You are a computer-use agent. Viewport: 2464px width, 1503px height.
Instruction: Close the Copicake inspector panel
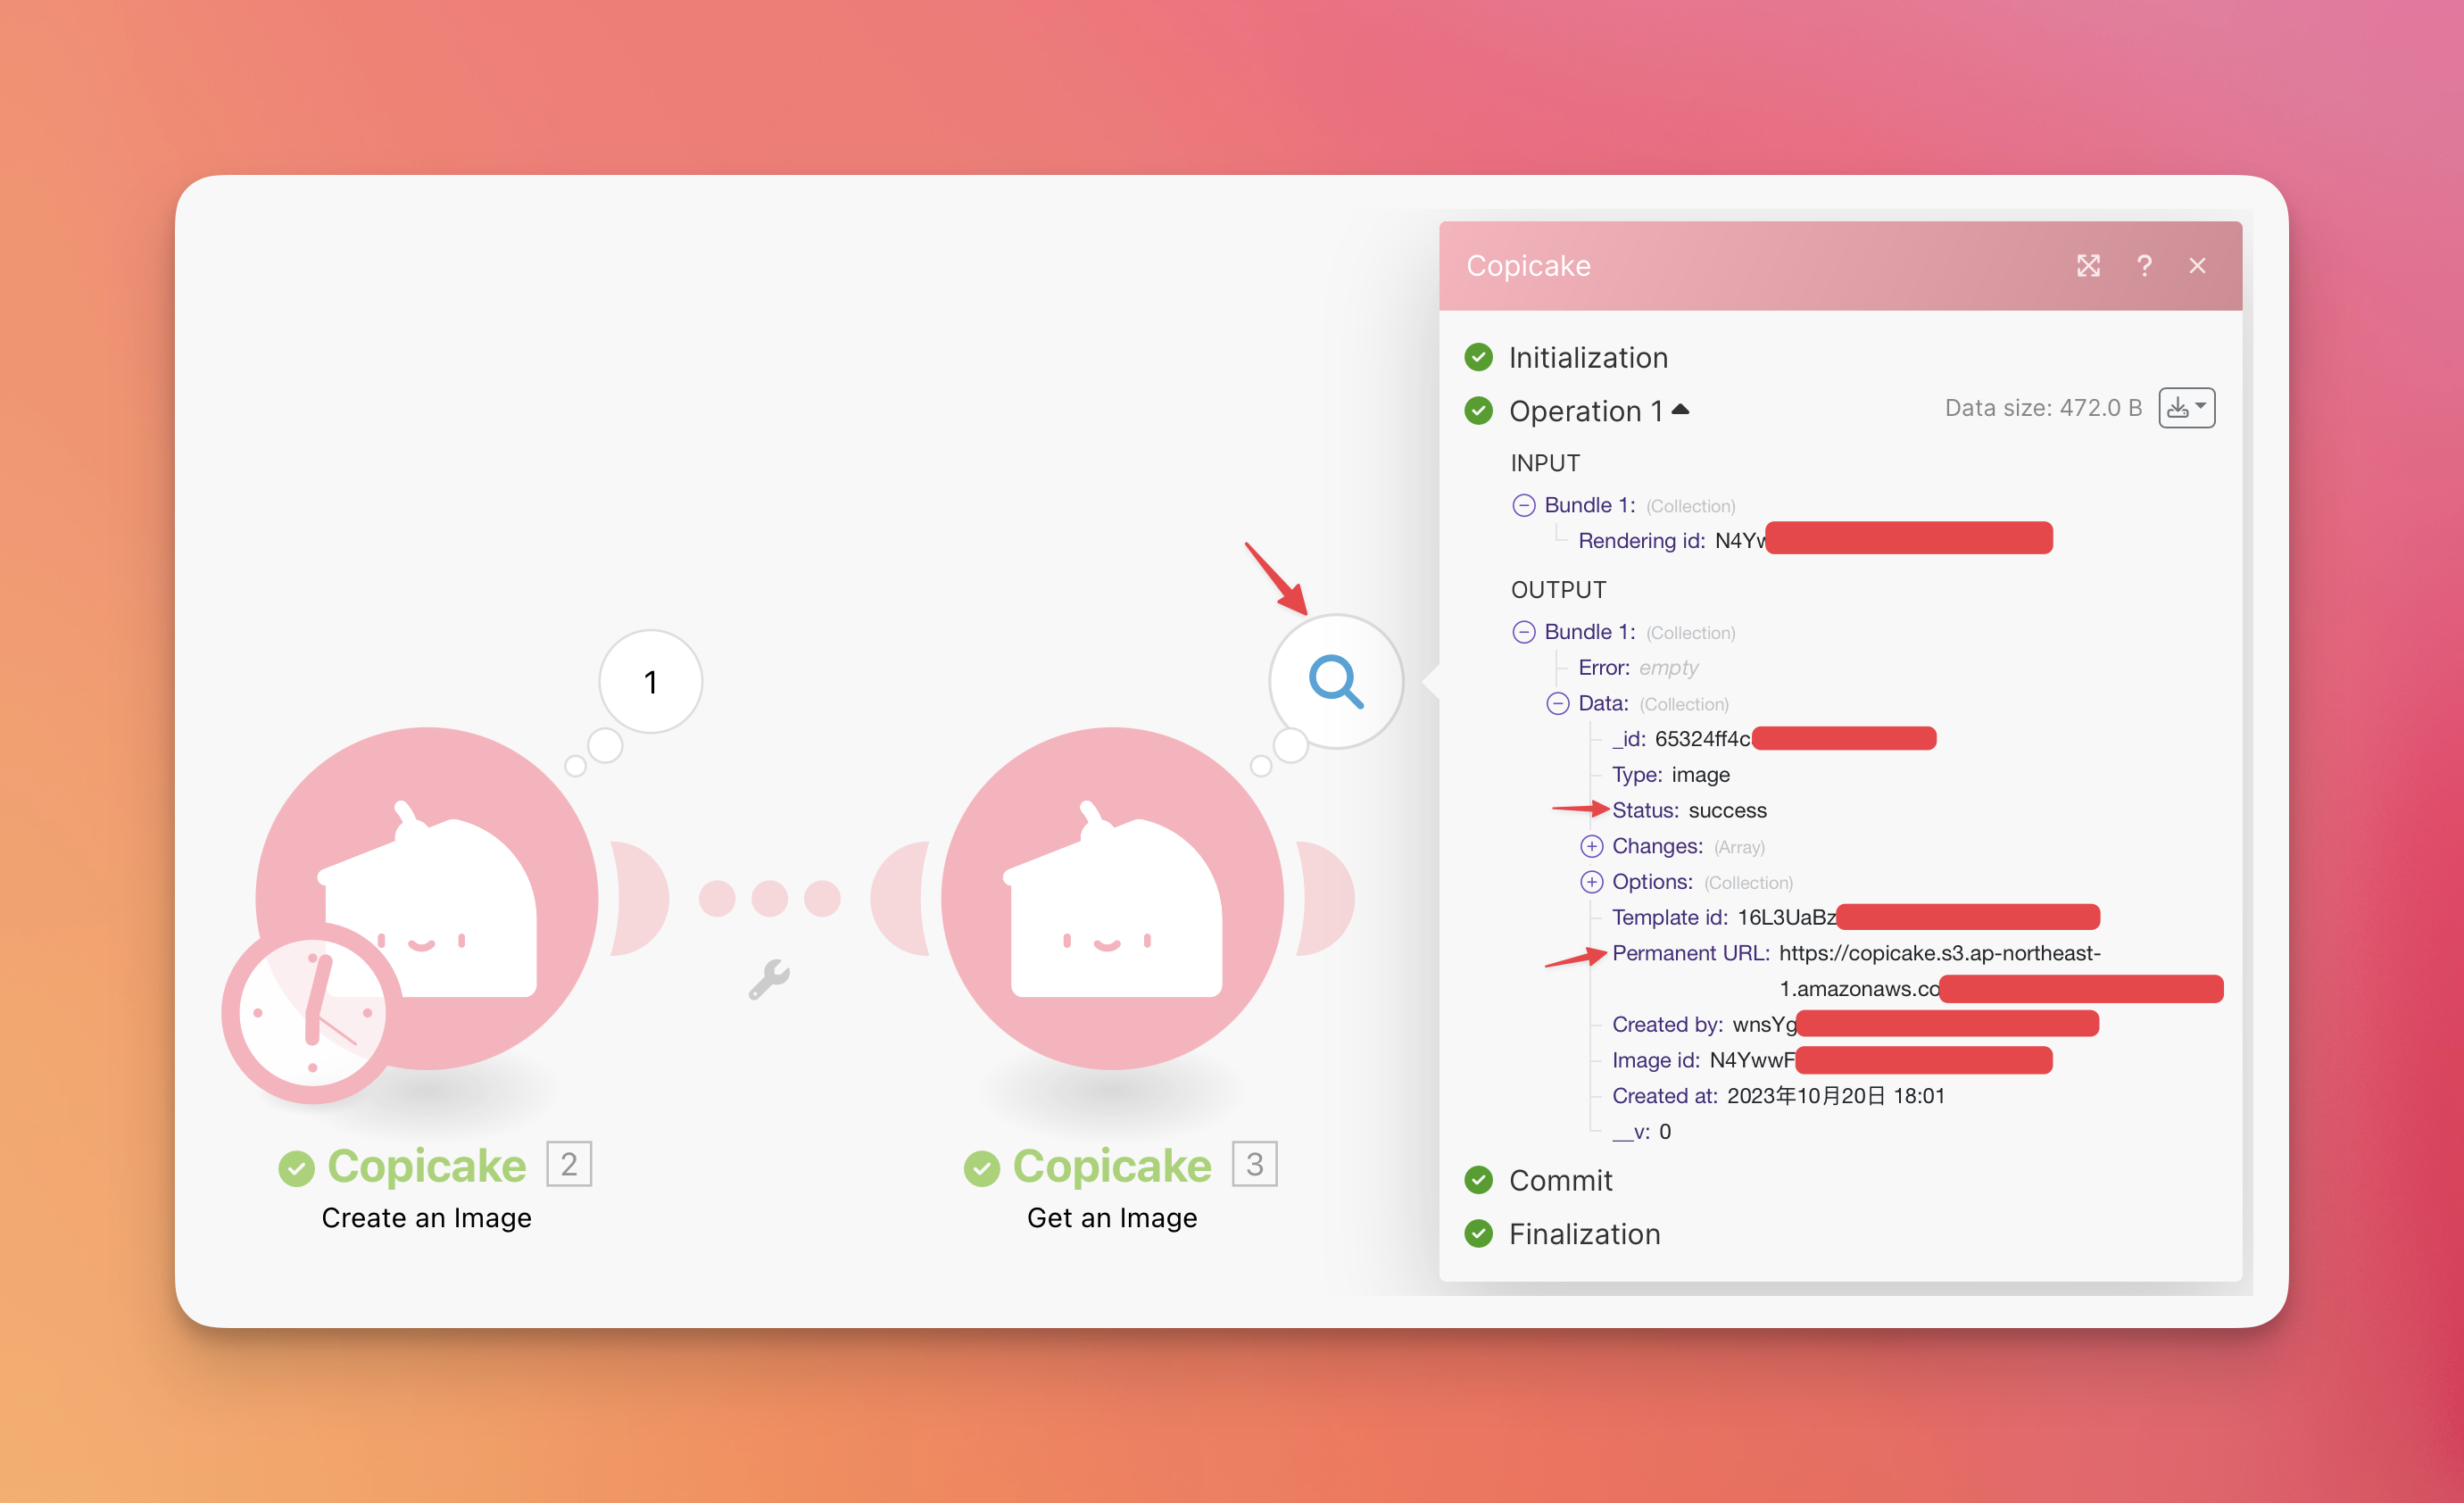(x=2197, y=266)
